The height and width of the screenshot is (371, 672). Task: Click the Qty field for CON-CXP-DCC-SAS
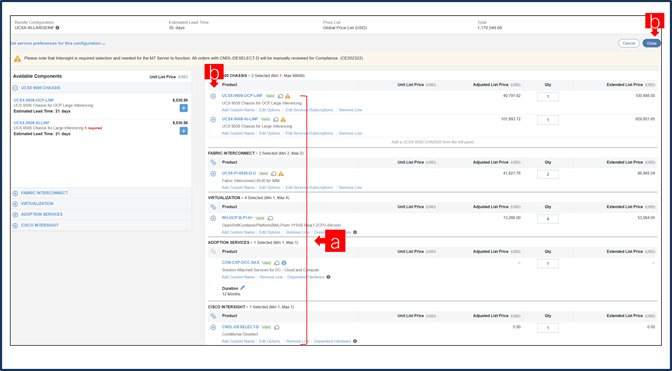548,263
